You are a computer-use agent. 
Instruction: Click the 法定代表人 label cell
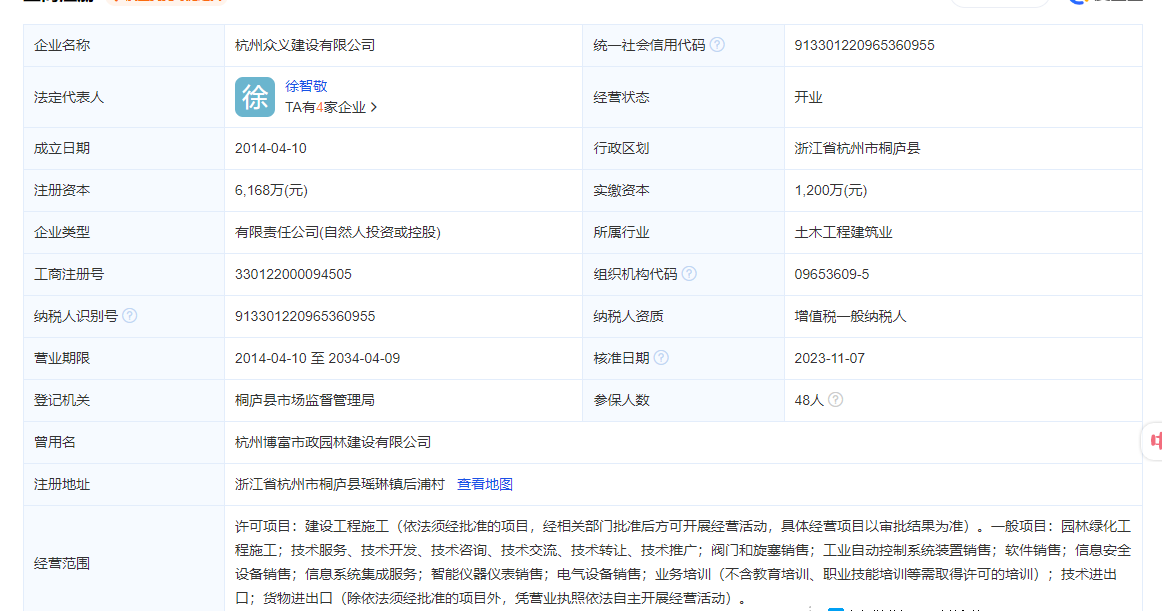[x=124, y=97]
